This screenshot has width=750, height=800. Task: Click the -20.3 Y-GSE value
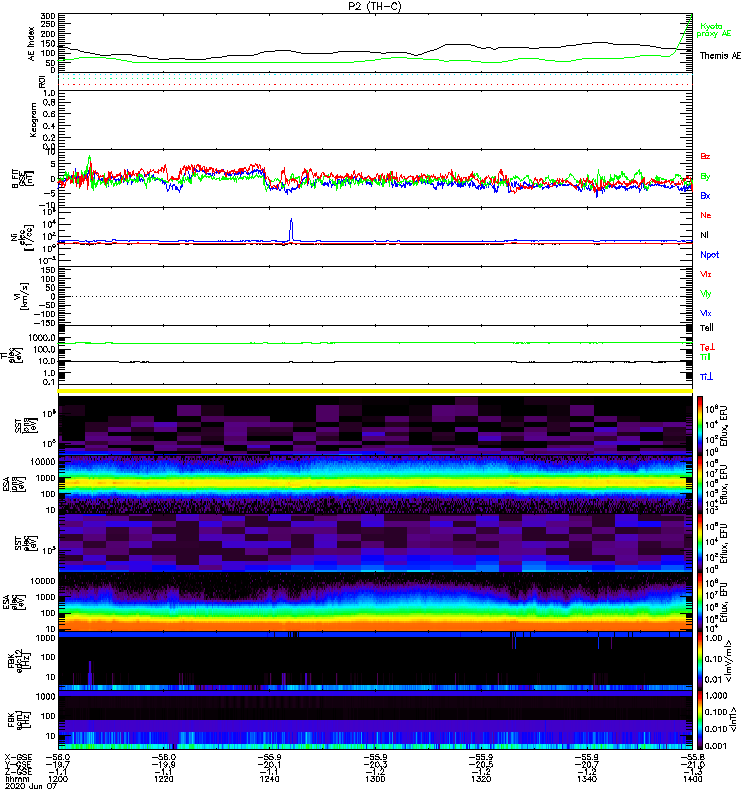tap(375, 764)
